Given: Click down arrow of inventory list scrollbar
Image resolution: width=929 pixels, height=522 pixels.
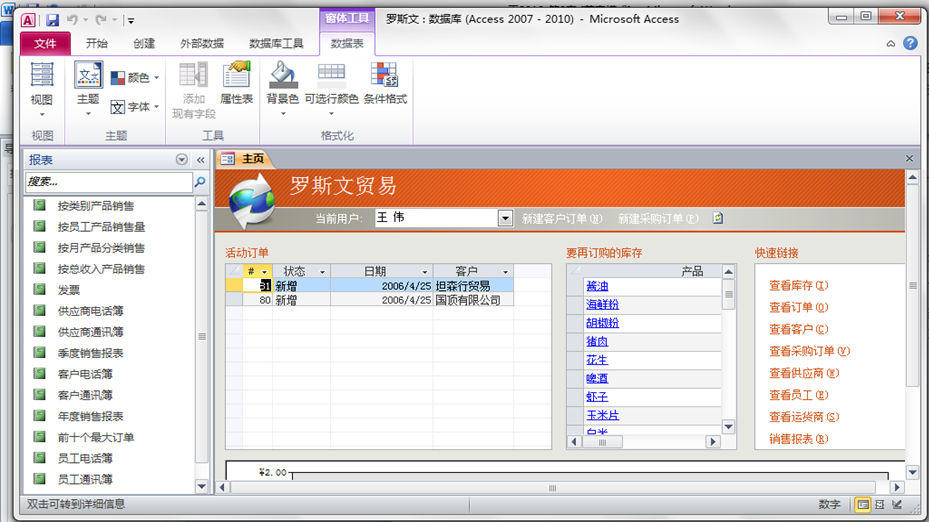Looking at the screenshot, I should [729, 427].
